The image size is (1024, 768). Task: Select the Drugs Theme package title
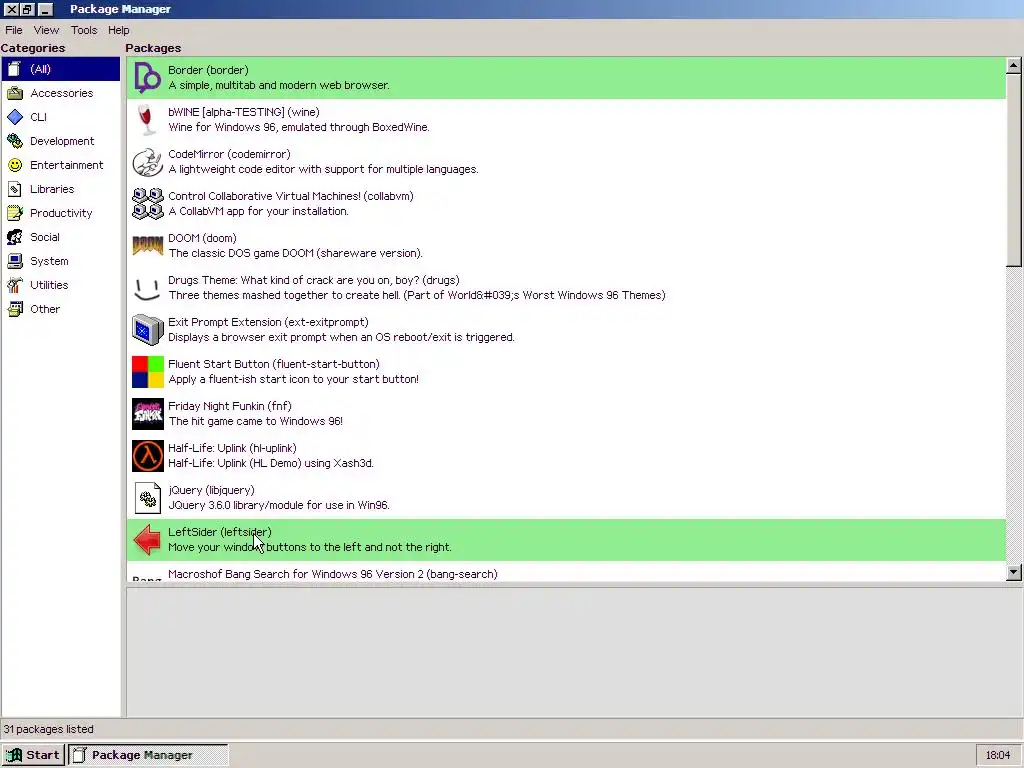(x=313, y=280)
